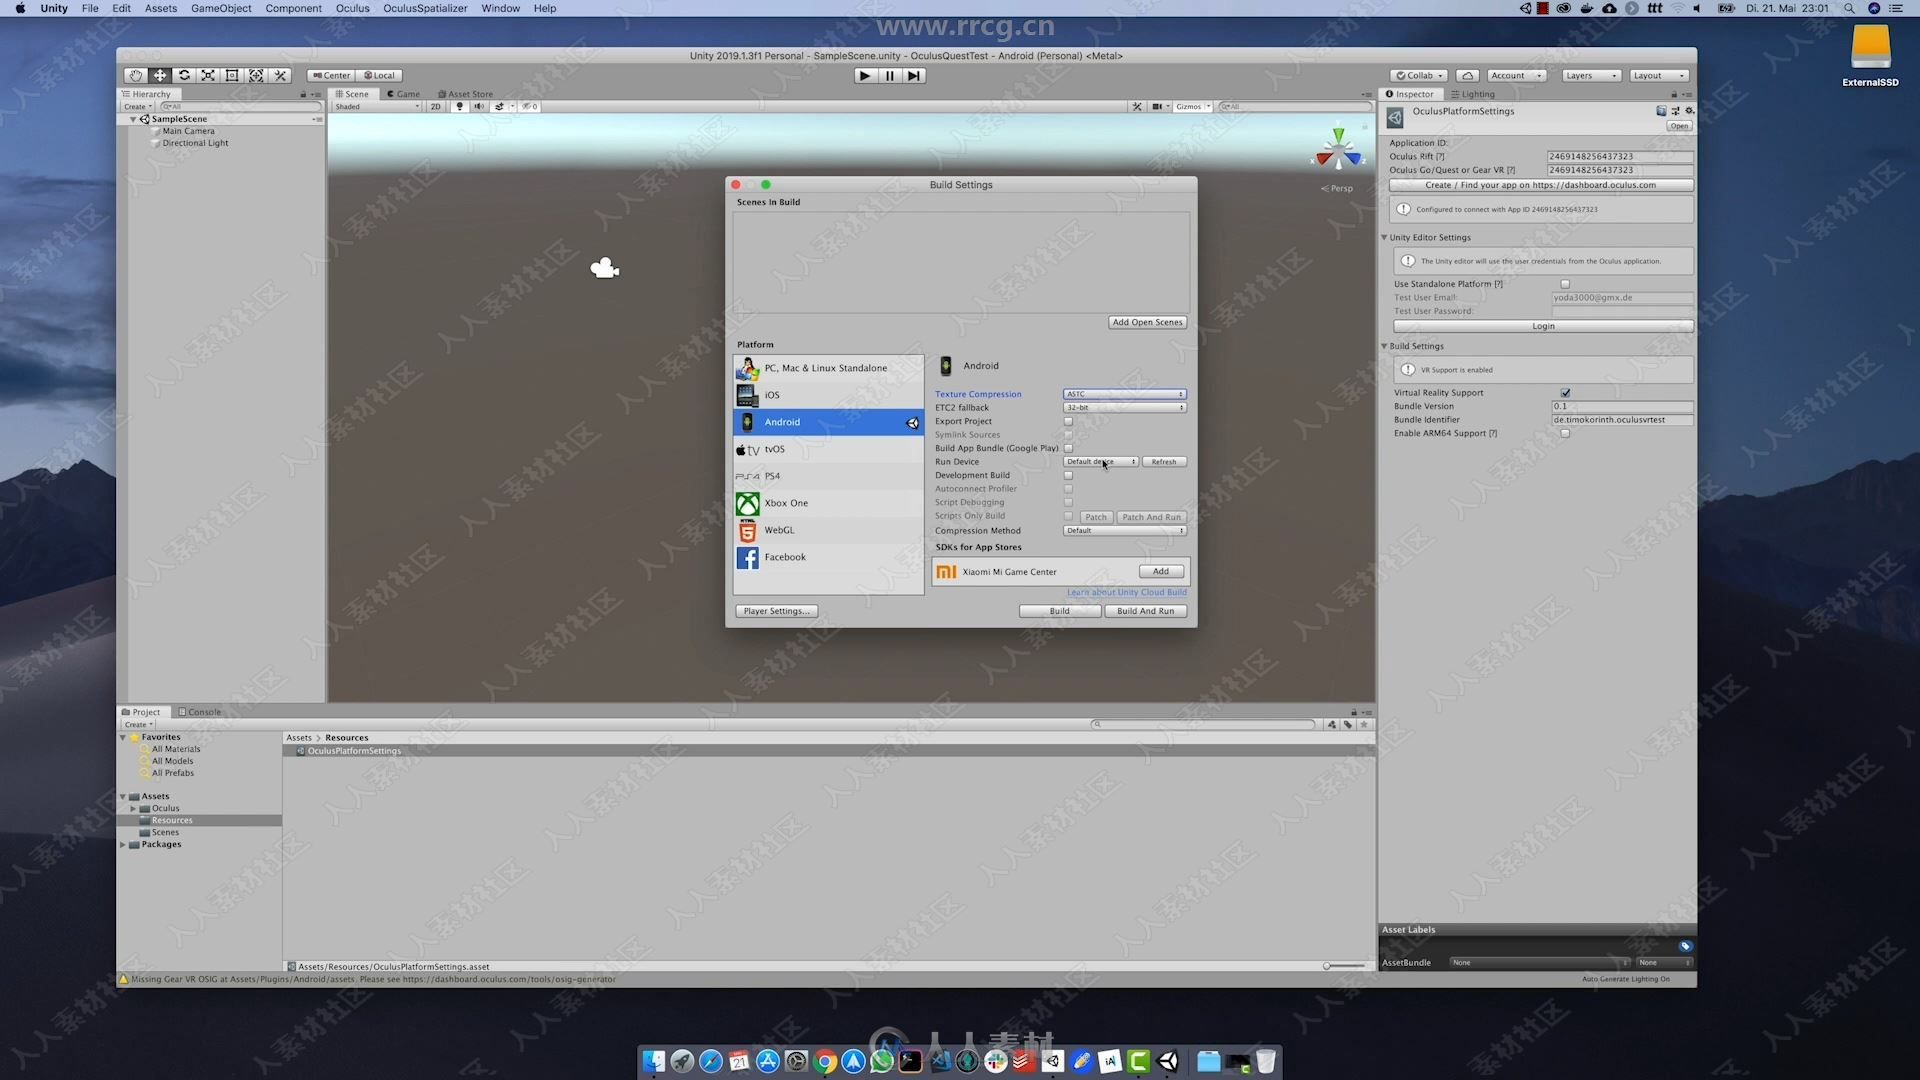
Task: Open the Unity cloud services icon
Action: pyautogui.click(x=1467, y=75)
